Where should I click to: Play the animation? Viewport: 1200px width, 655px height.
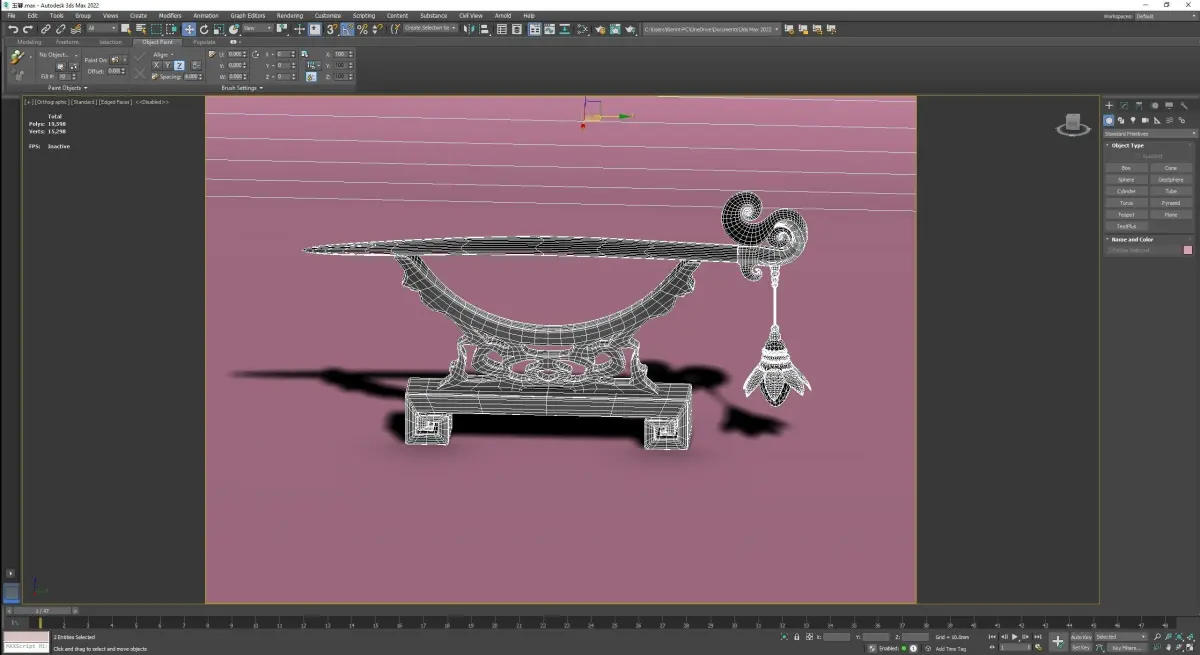point(1015,636)
